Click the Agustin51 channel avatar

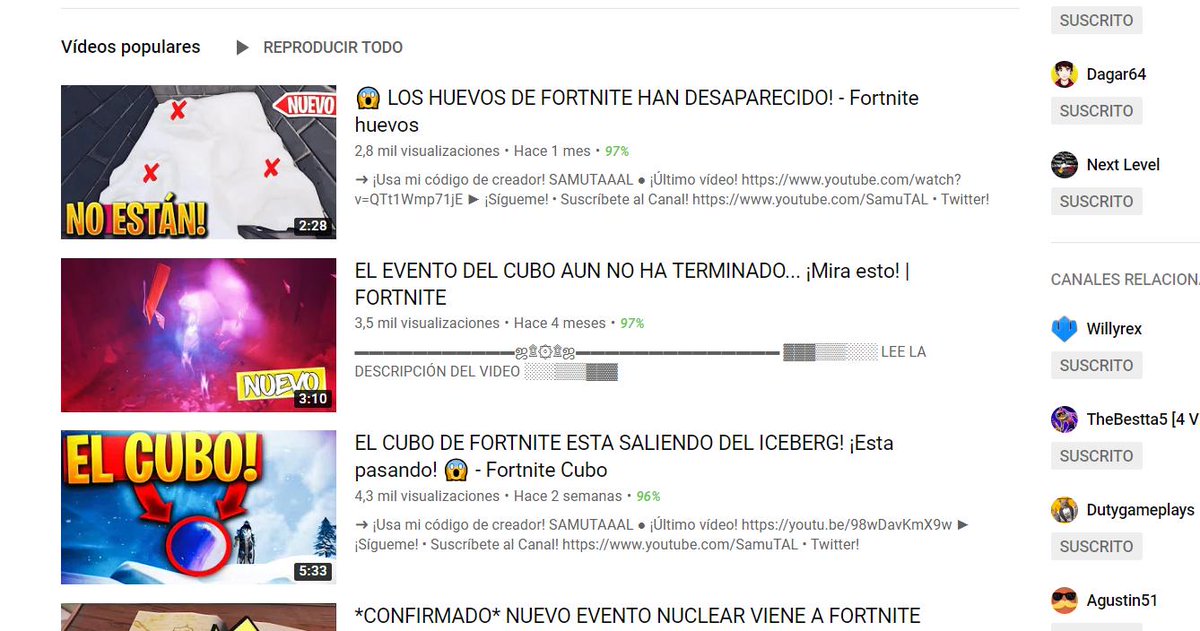coord(1064,601)
